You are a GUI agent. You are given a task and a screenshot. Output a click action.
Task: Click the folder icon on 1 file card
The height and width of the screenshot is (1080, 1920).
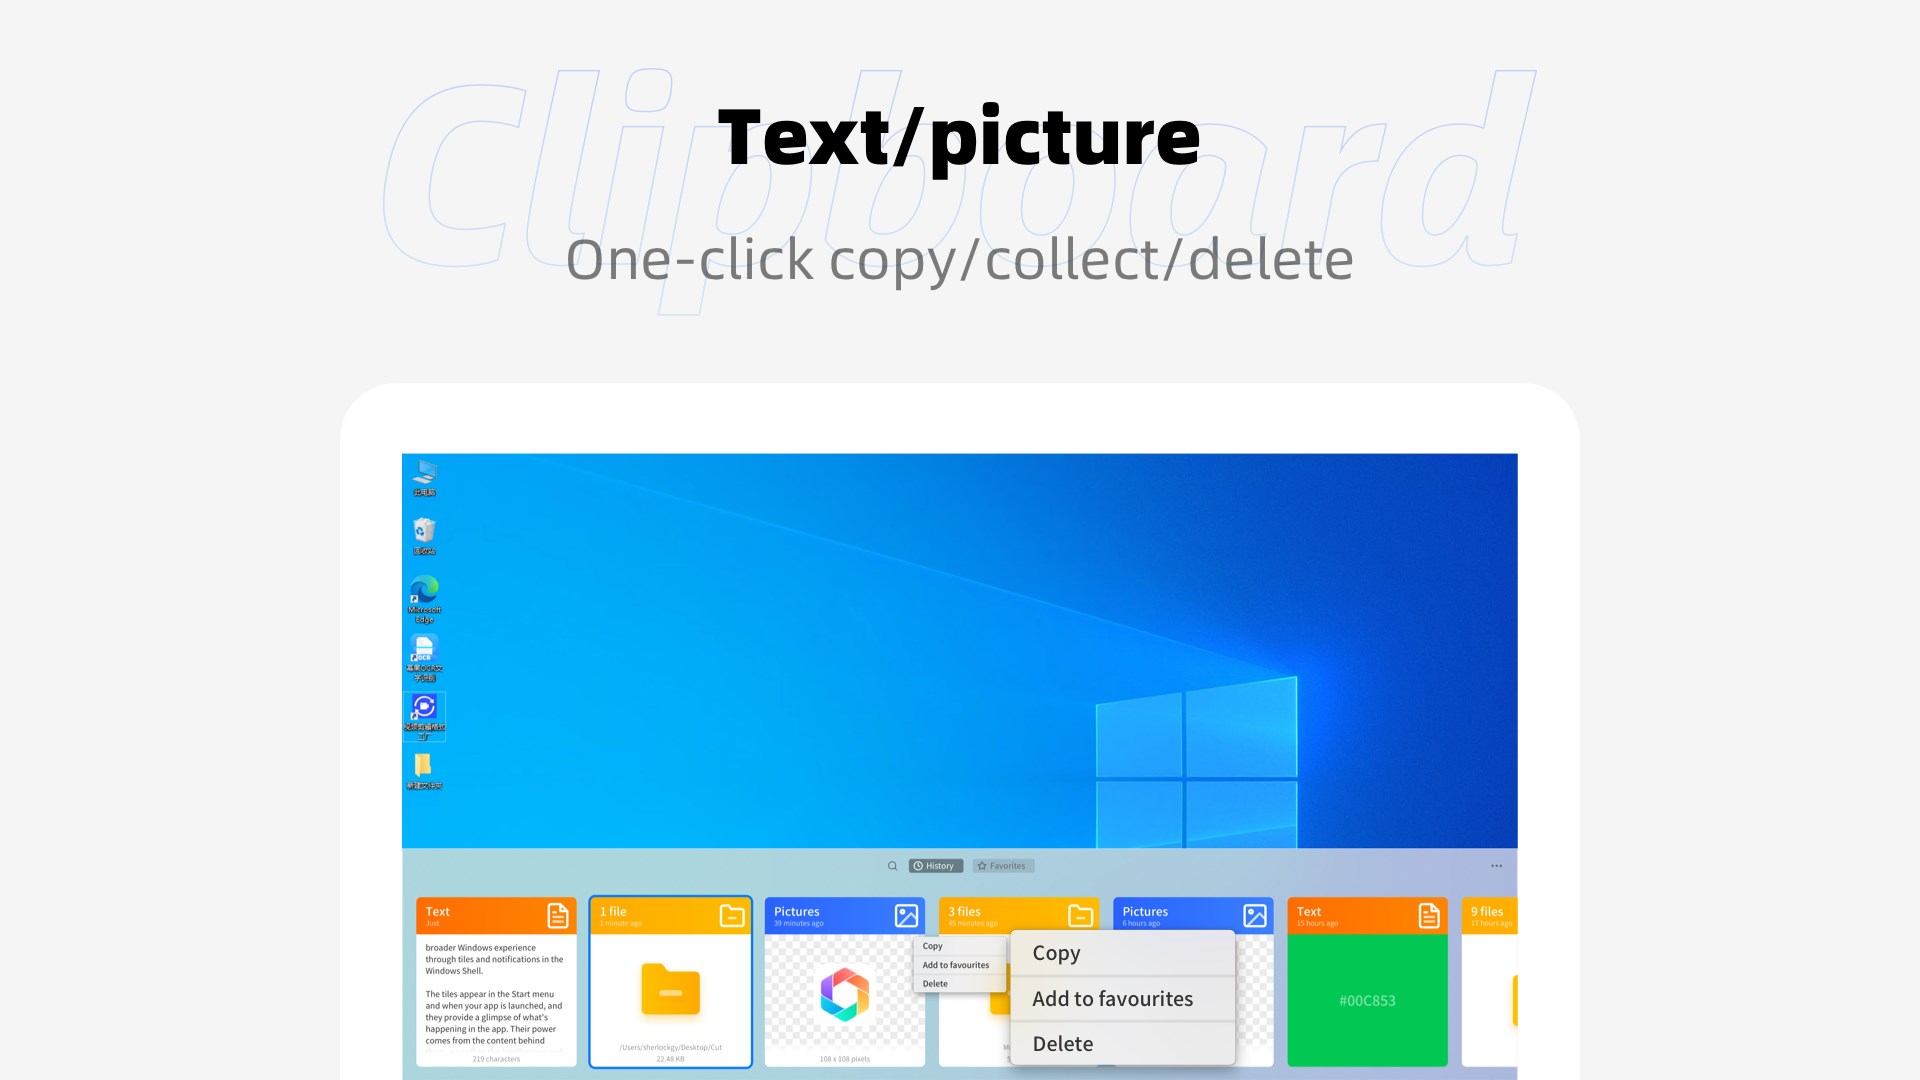coord(732,915)
